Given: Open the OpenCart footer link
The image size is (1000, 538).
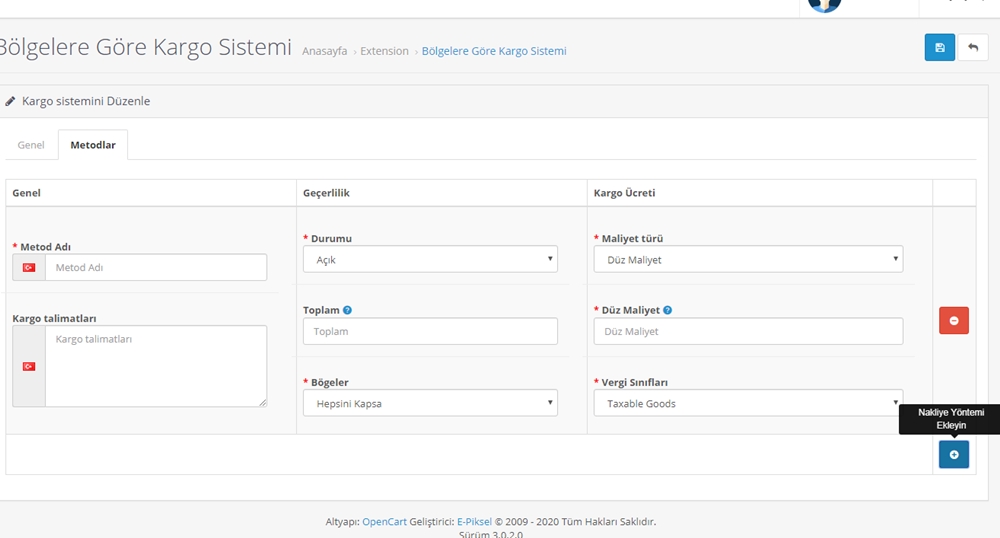Looking at the screenshot, I should click(x=385, y=521).
